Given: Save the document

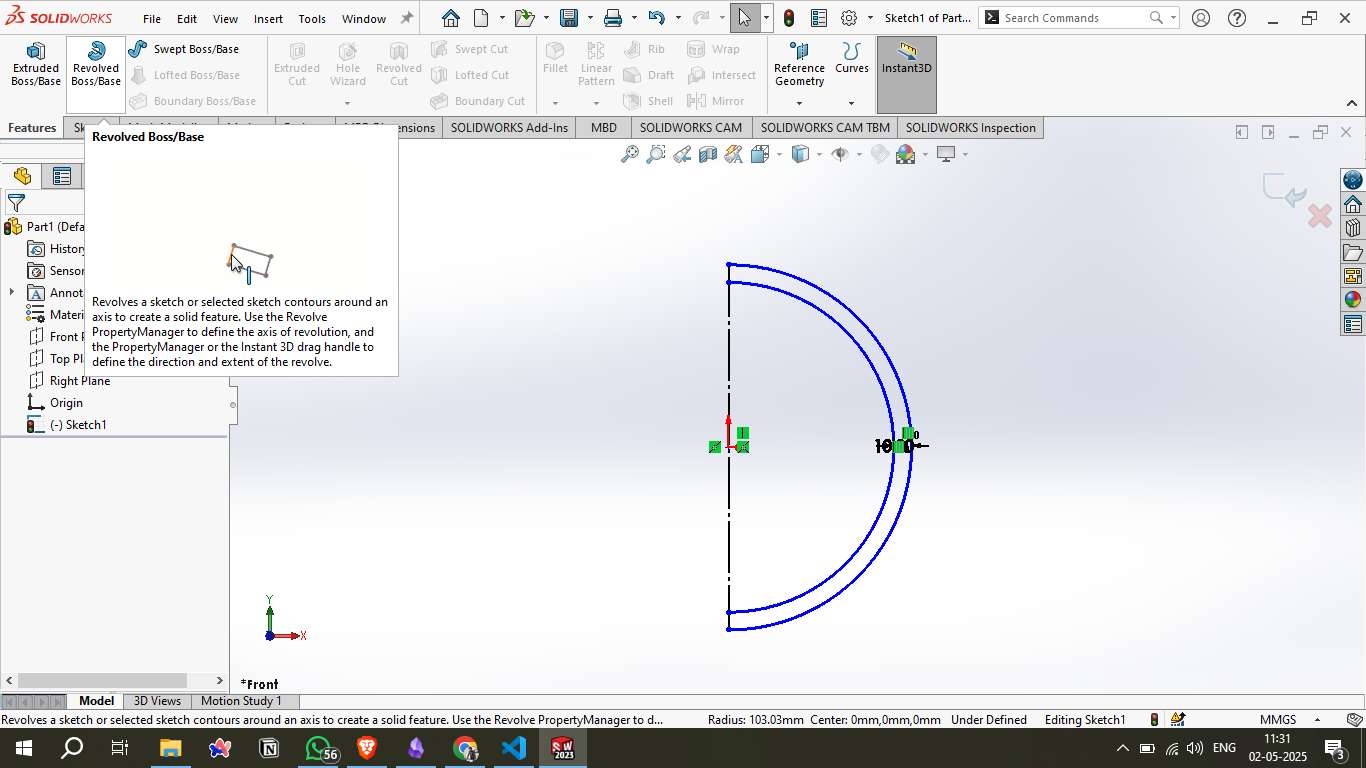Looking at the screenshot, I should [x=569, y=18].
